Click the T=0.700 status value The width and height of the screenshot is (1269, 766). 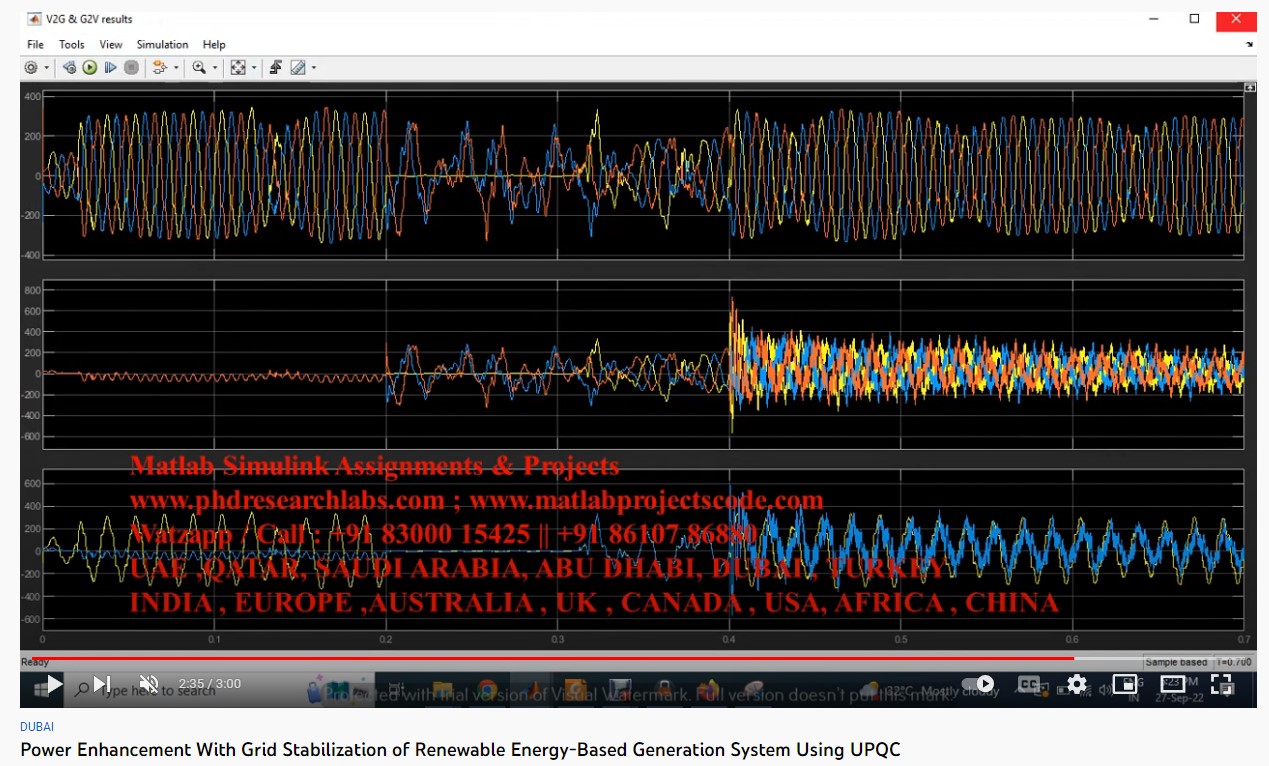click(1234, 662)
